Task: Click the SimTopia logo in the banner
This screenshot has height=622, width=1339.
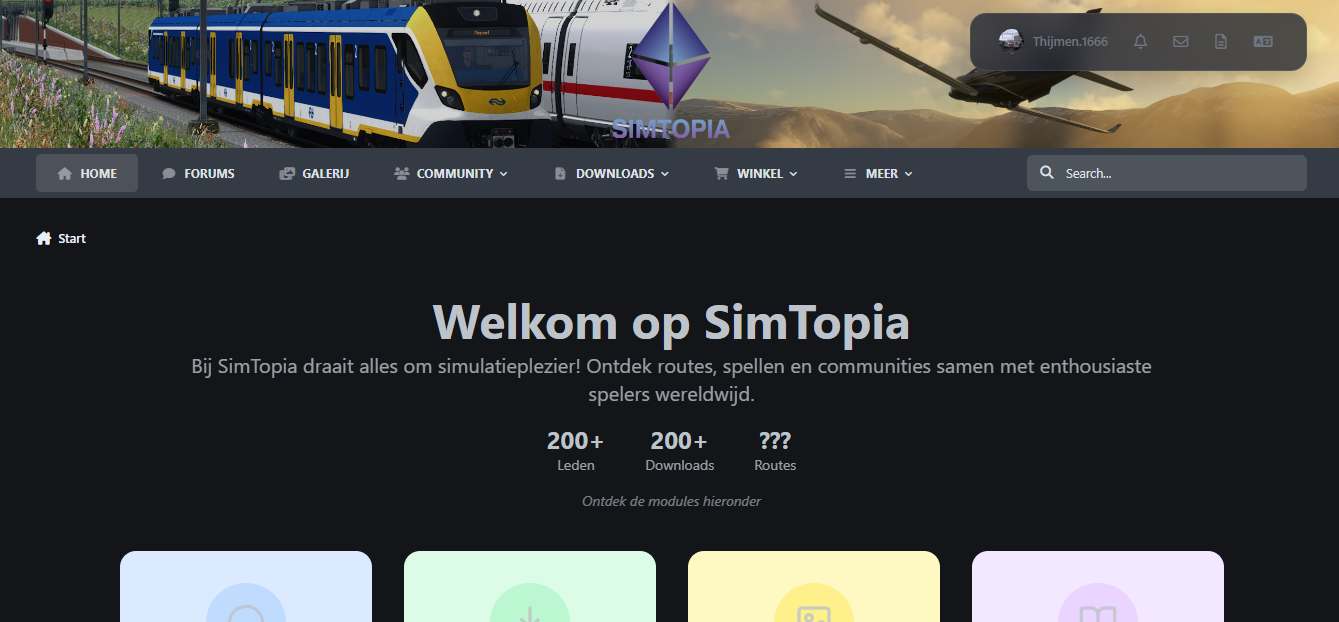Action: click(671, 72)
